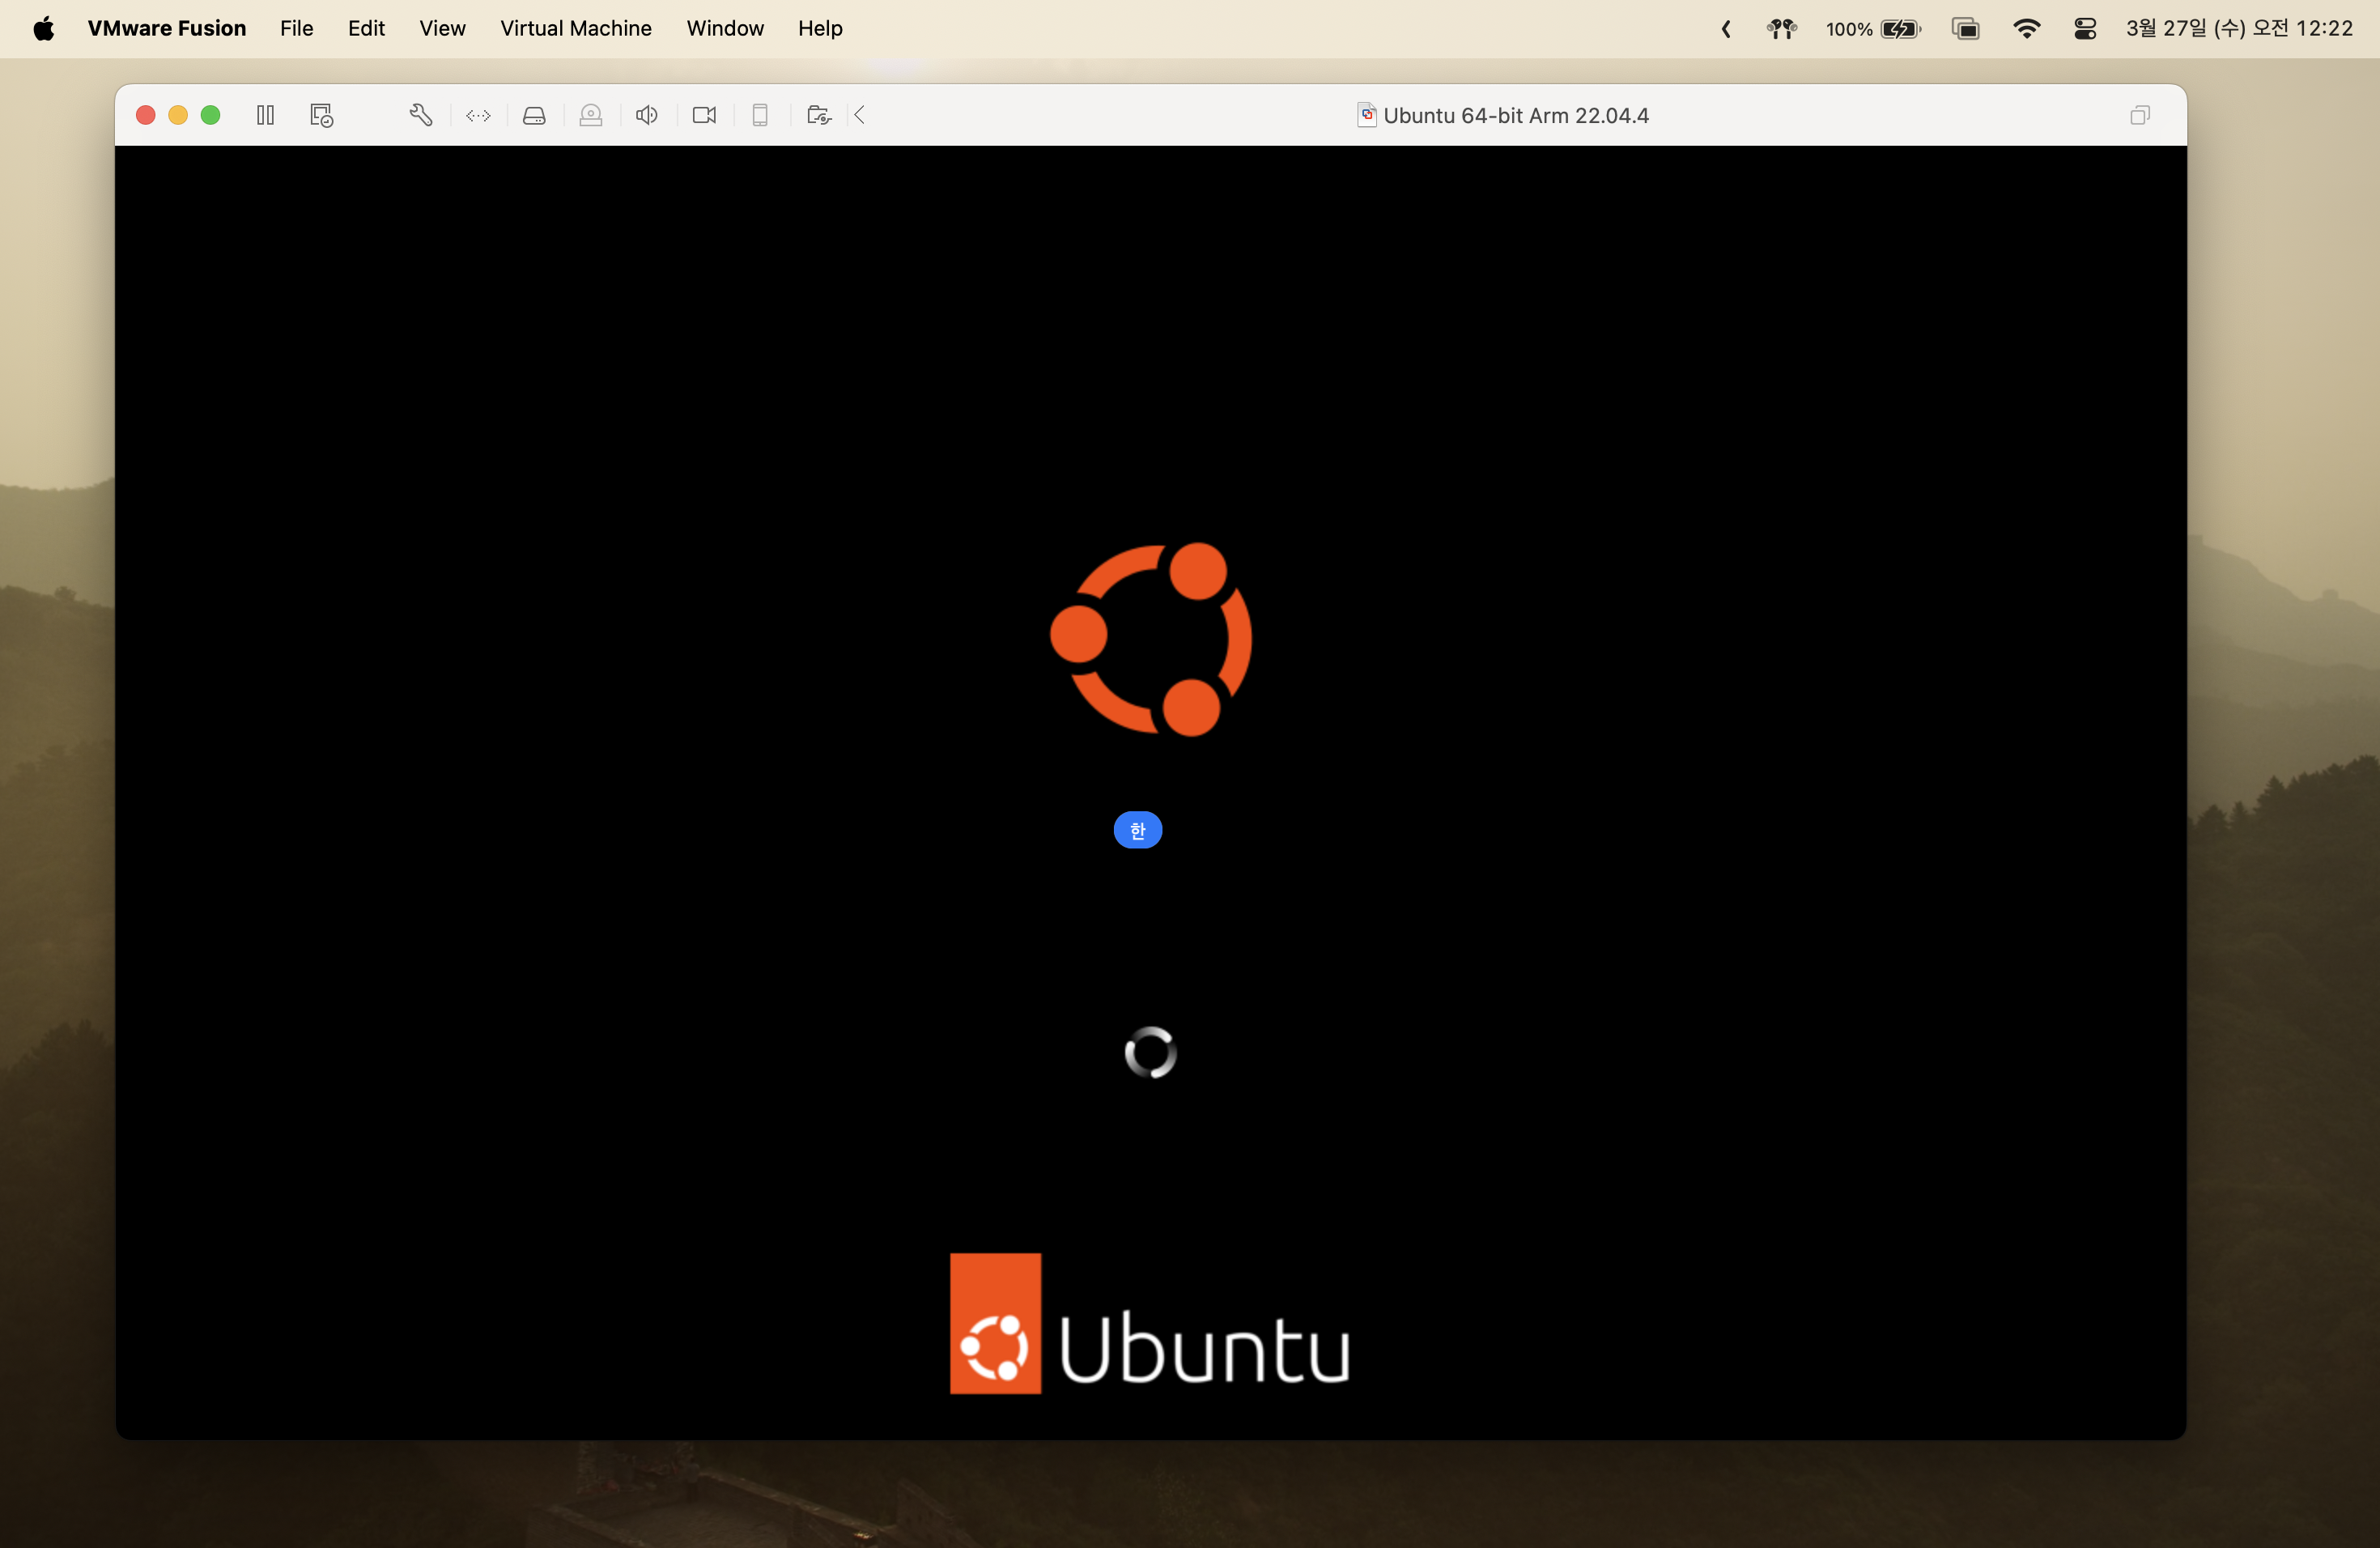Click the AirPods status icon in the menu bar

(1781, 29)
